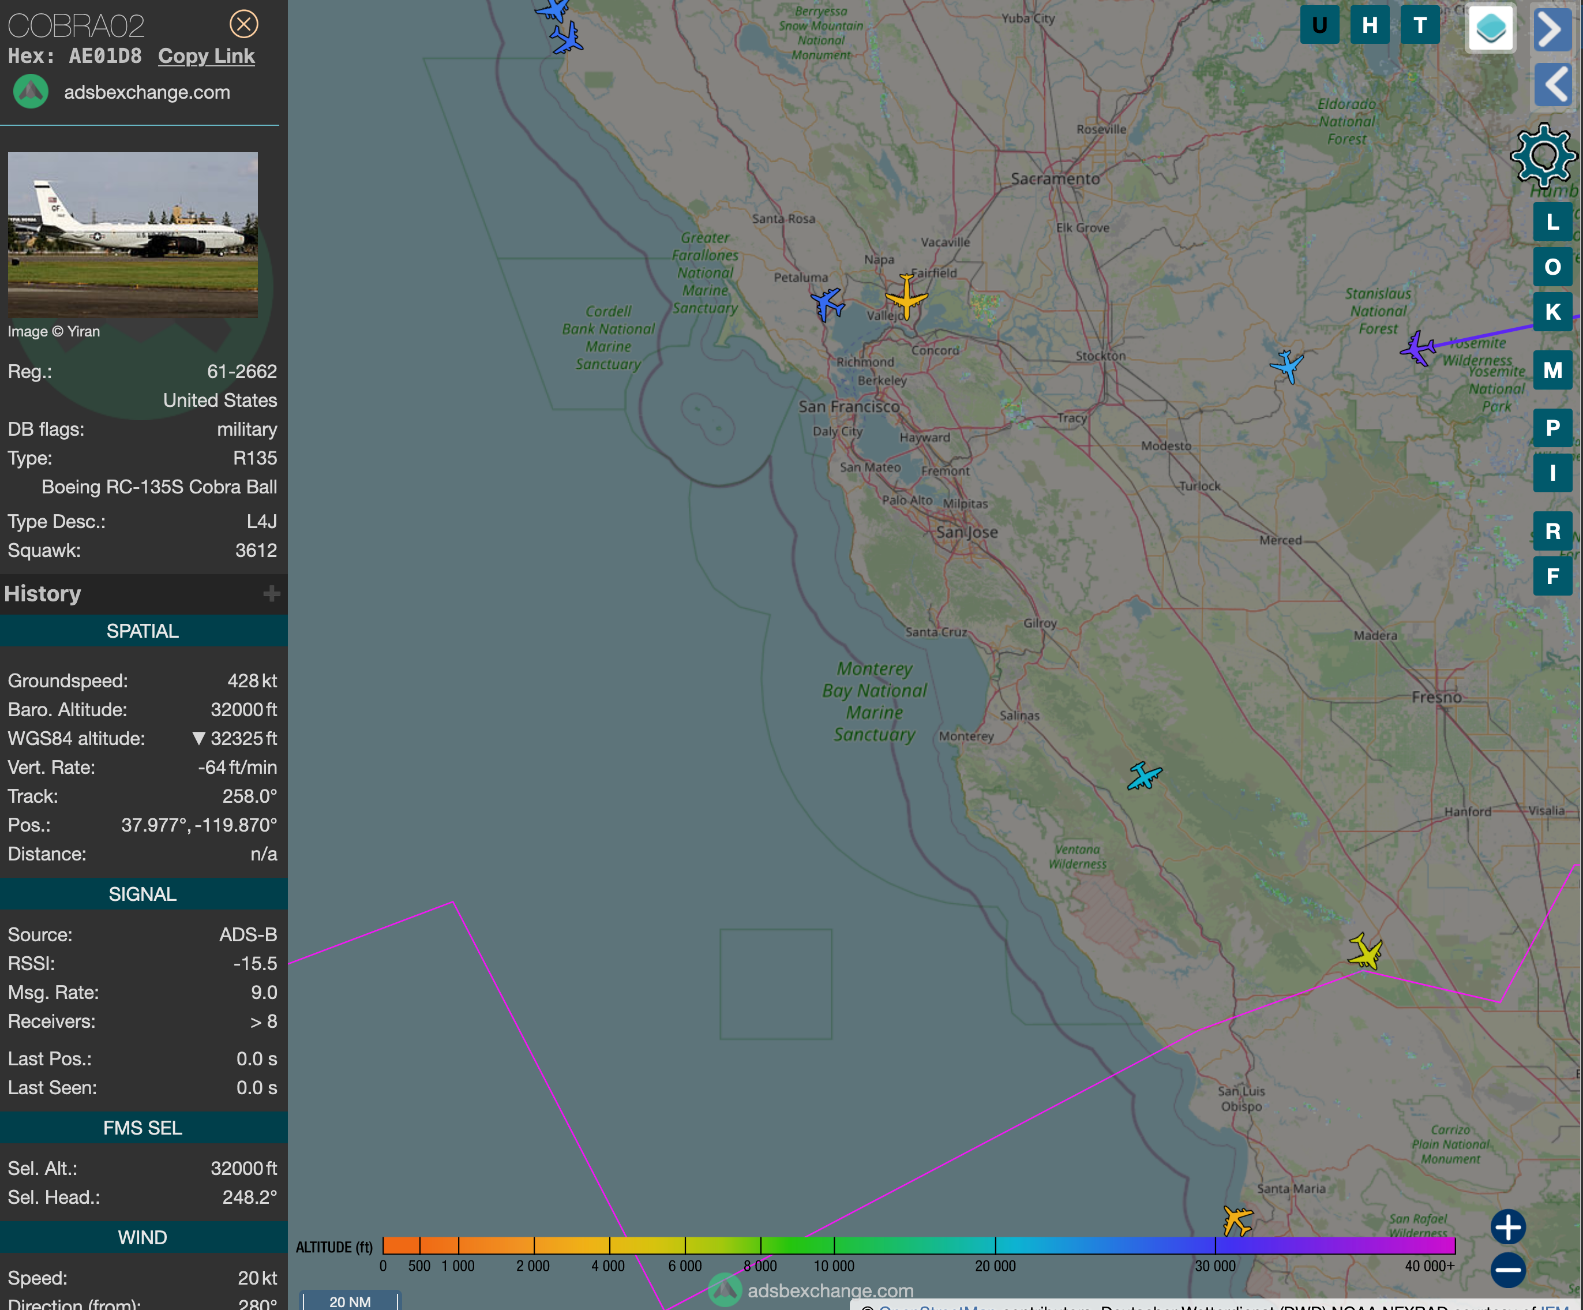Select the purple aircraft near Yosemite
This screenshot has height=1310, width=1583.
click(1418, 349)
